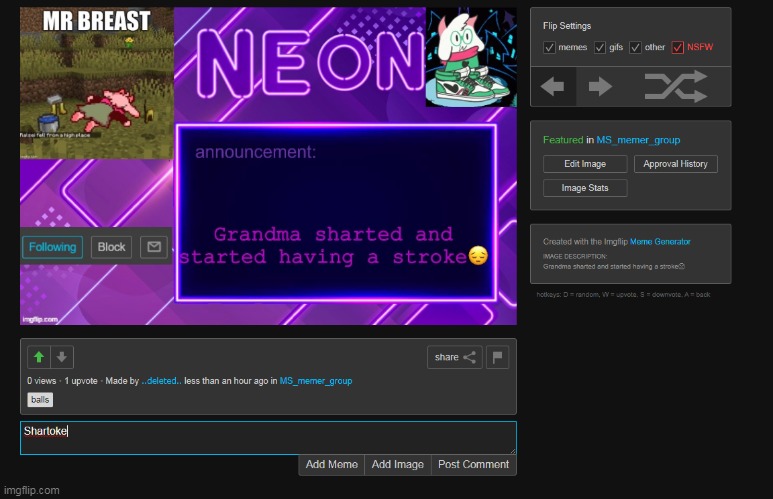View Approval History

coord(675,164)
